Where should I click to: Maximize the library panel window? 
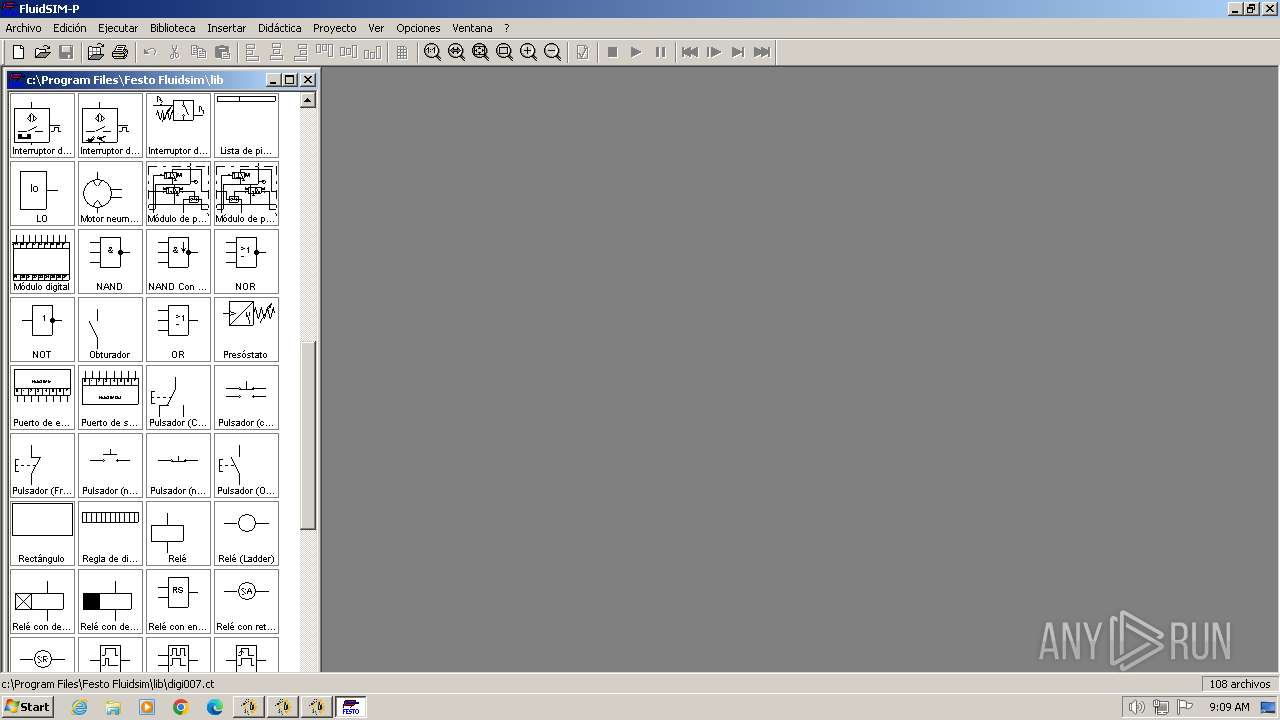[x=290, y=80]
